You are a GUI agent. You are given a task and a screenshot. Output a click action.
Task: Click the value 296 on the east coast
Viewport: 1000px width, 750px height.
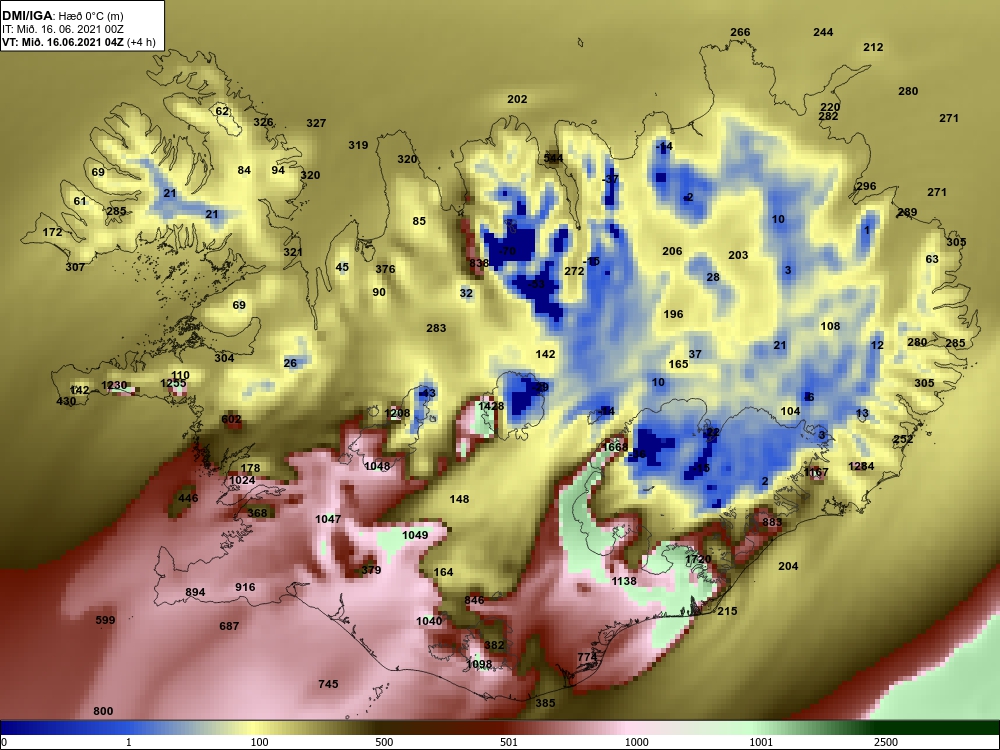tap(866, 186)
